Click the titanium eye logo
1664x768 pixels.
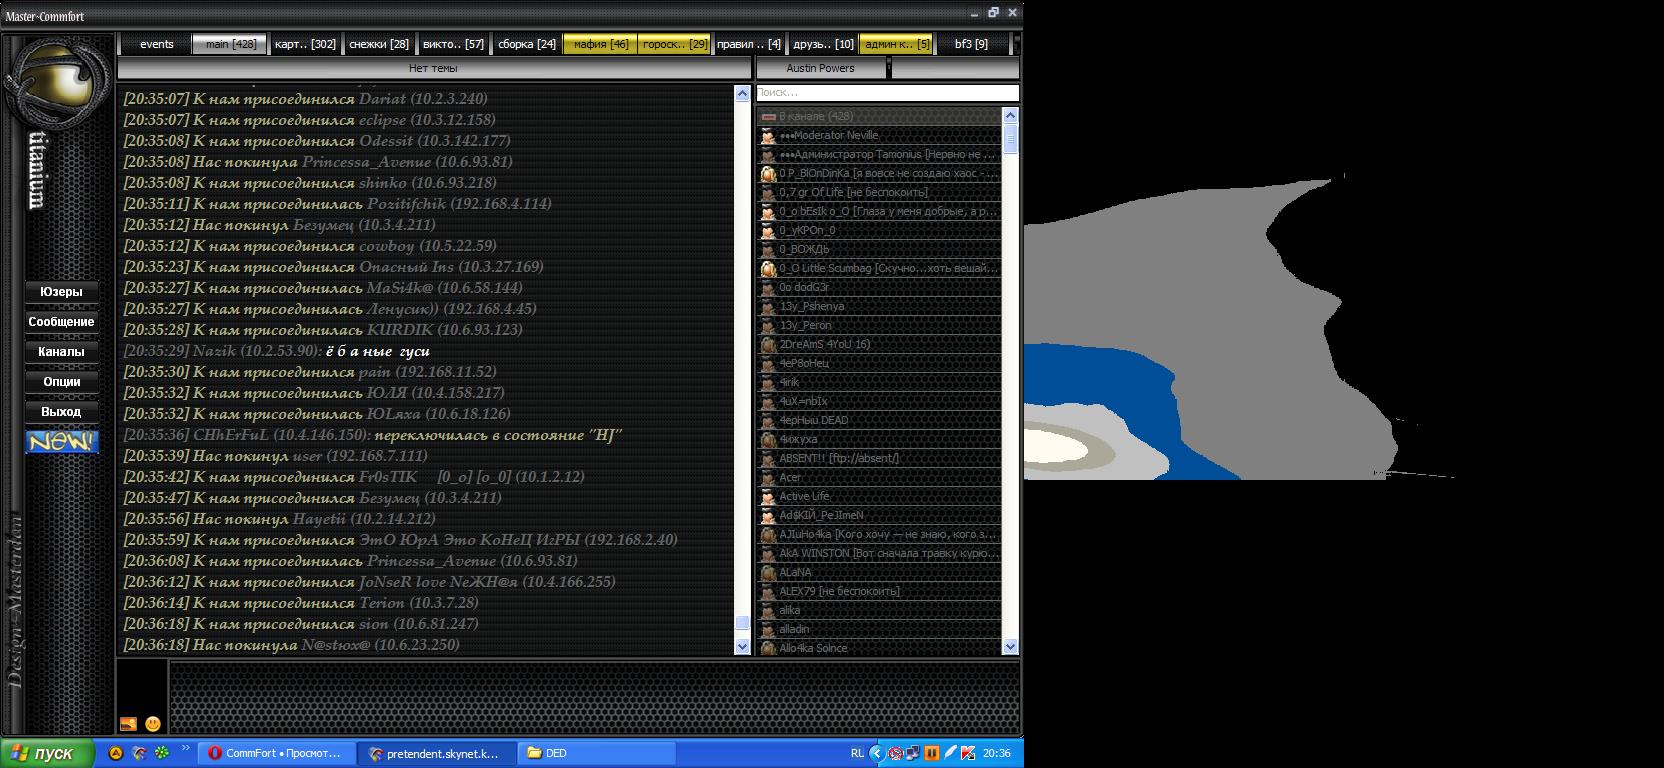click(x=55, y=84)
